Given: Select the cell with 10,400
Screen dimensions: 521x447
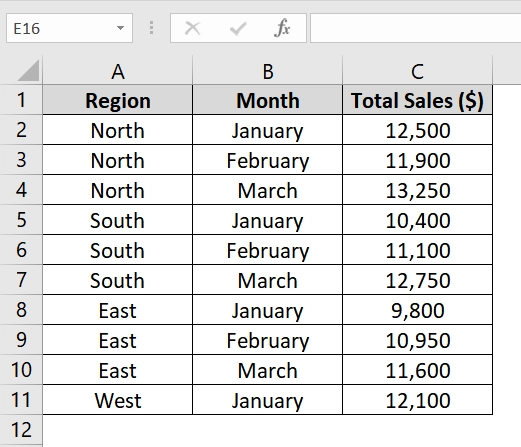Looking at the screenshot, I should (418, 220).
